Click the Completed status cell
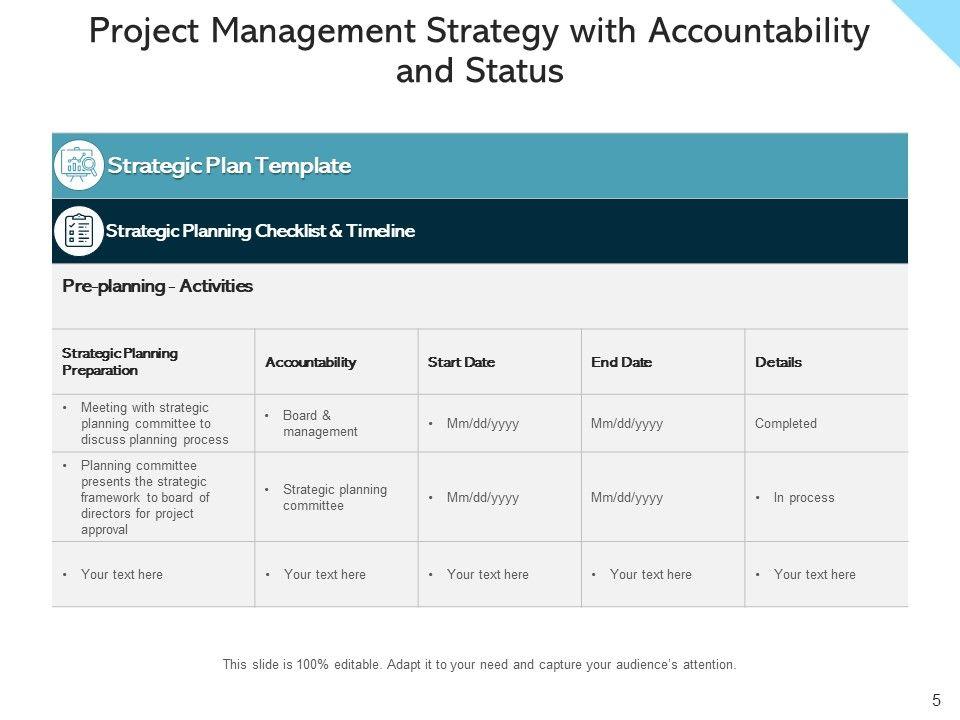 tap(786, 423)
